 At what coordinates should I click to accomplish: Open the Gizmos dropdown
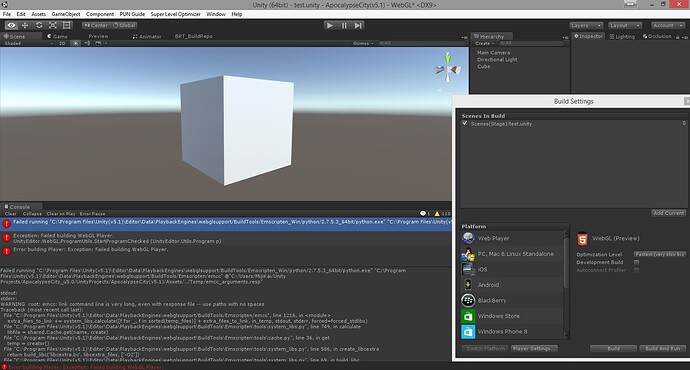[363, 44]
